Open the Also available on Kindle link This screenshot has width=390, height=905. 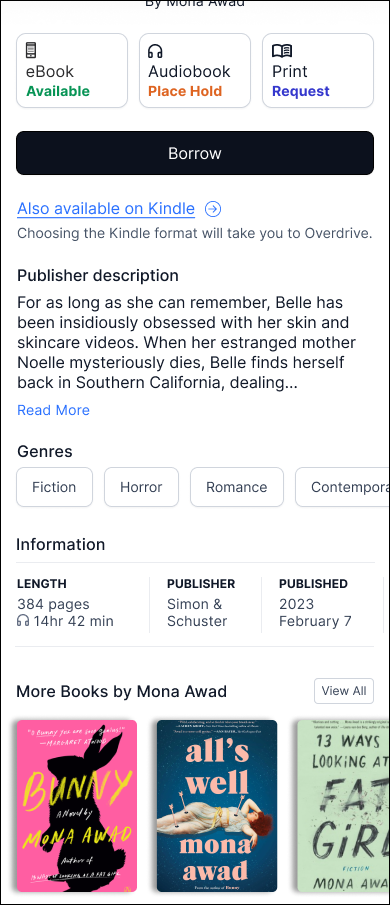106,208
